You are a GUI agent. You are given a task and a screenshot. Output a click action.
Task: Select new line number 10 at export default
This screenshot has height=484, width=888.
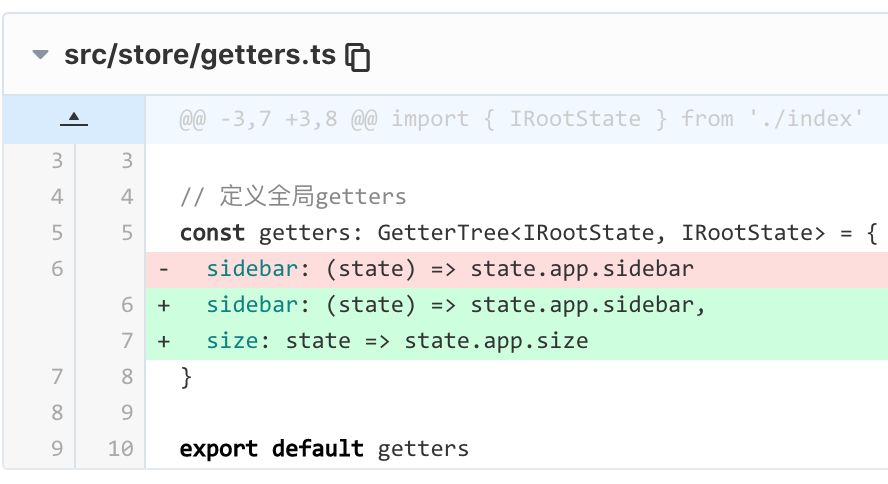click(121, 449)
